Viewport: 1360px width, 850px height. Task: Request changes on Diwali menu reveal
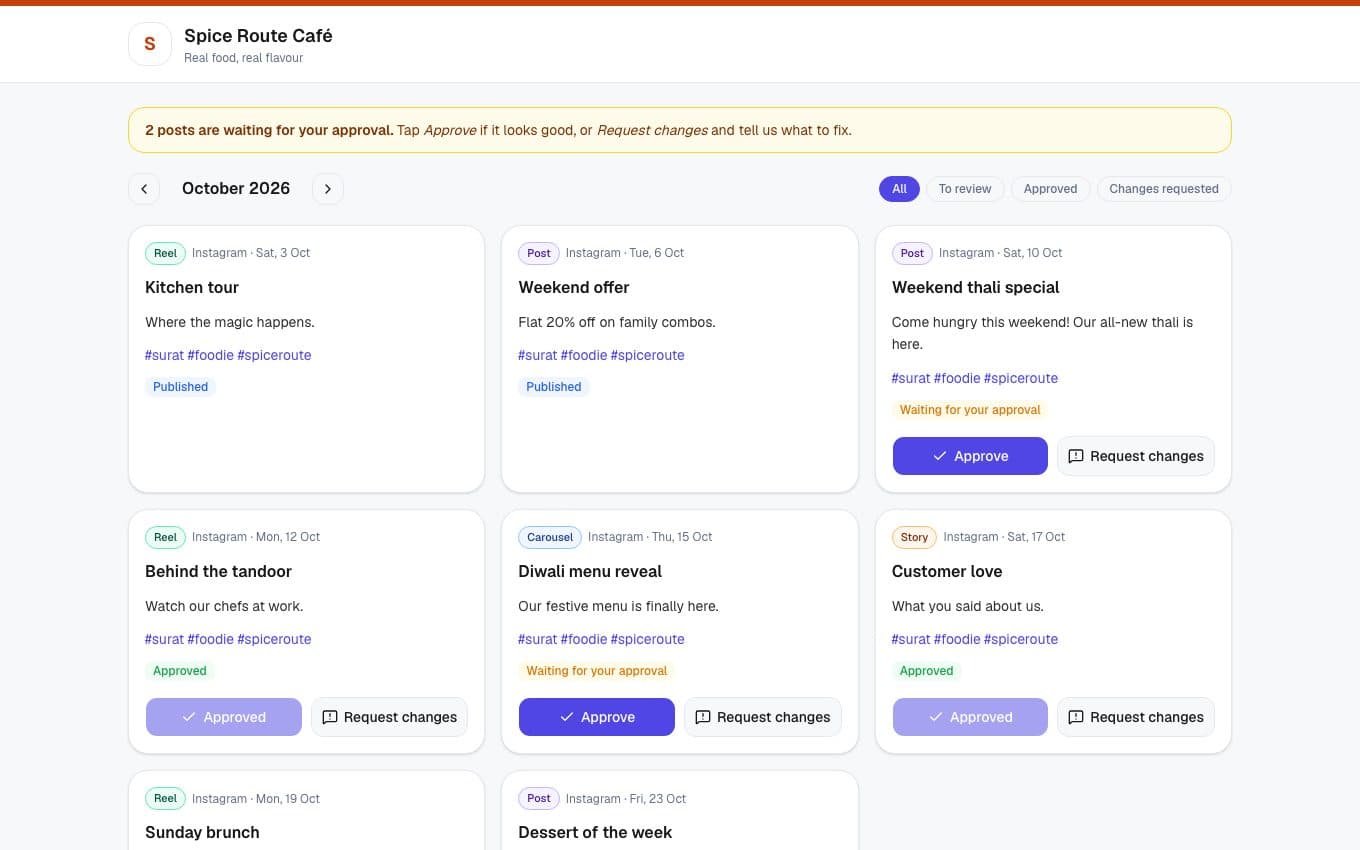763,717
